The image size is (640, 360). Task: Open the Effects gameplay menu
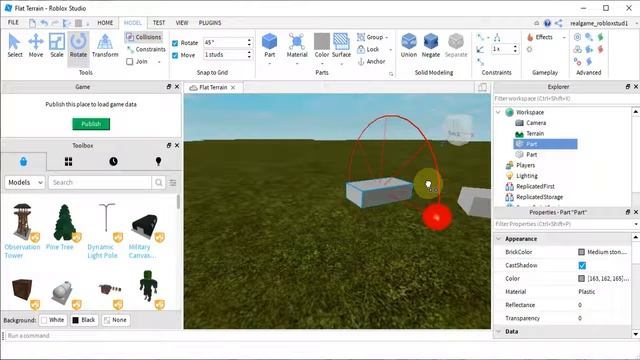pos(540,37)
